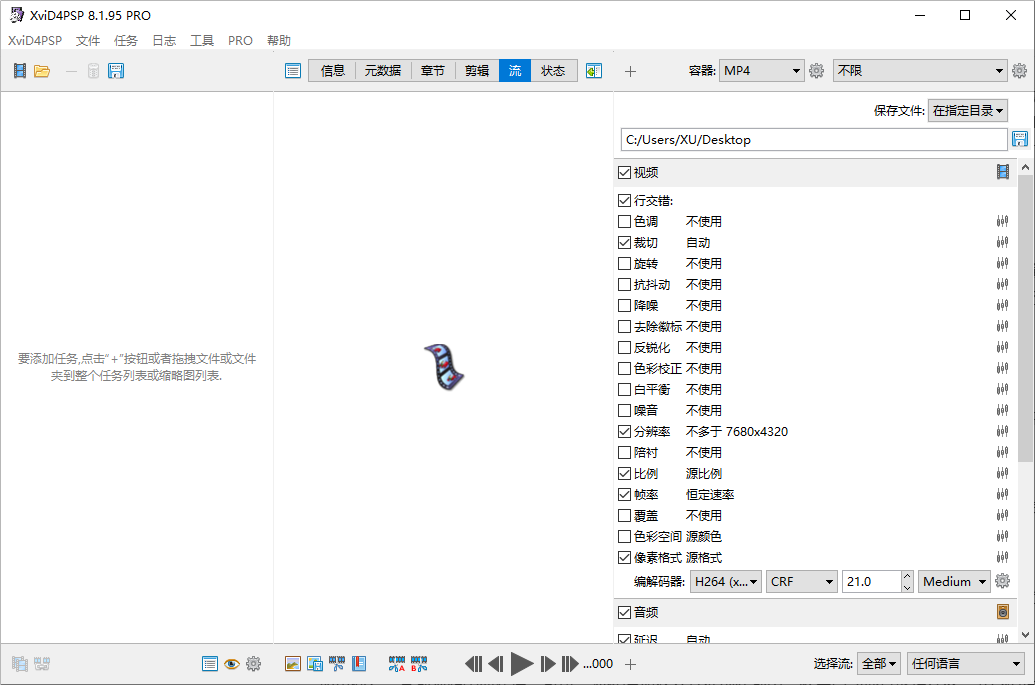Click the 在指定目录 save location button
This screenshot has width=1035, height=685.
coord(967,111)
